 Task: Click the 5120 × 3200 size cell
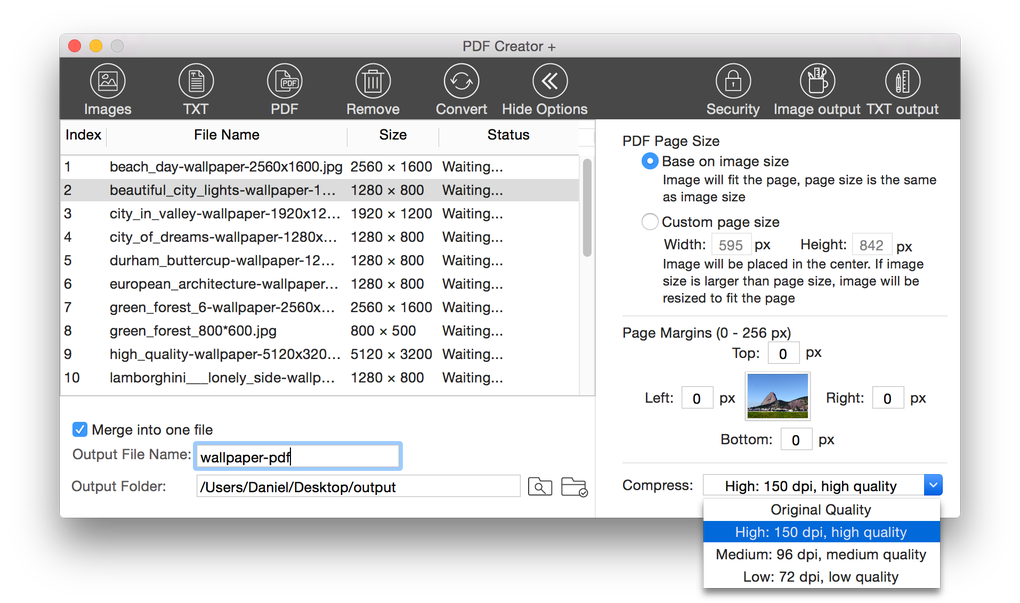pos(391,354)
